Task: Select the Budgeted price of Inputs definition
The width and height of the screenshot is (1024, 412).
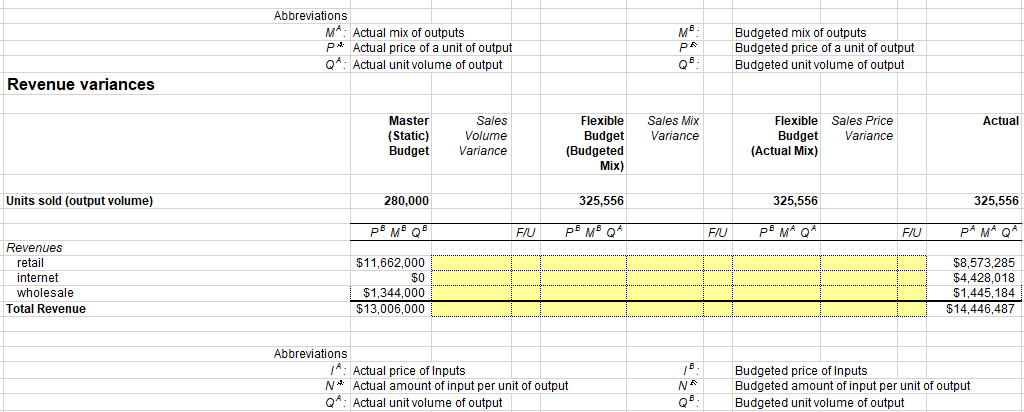Action: [801, 371]
